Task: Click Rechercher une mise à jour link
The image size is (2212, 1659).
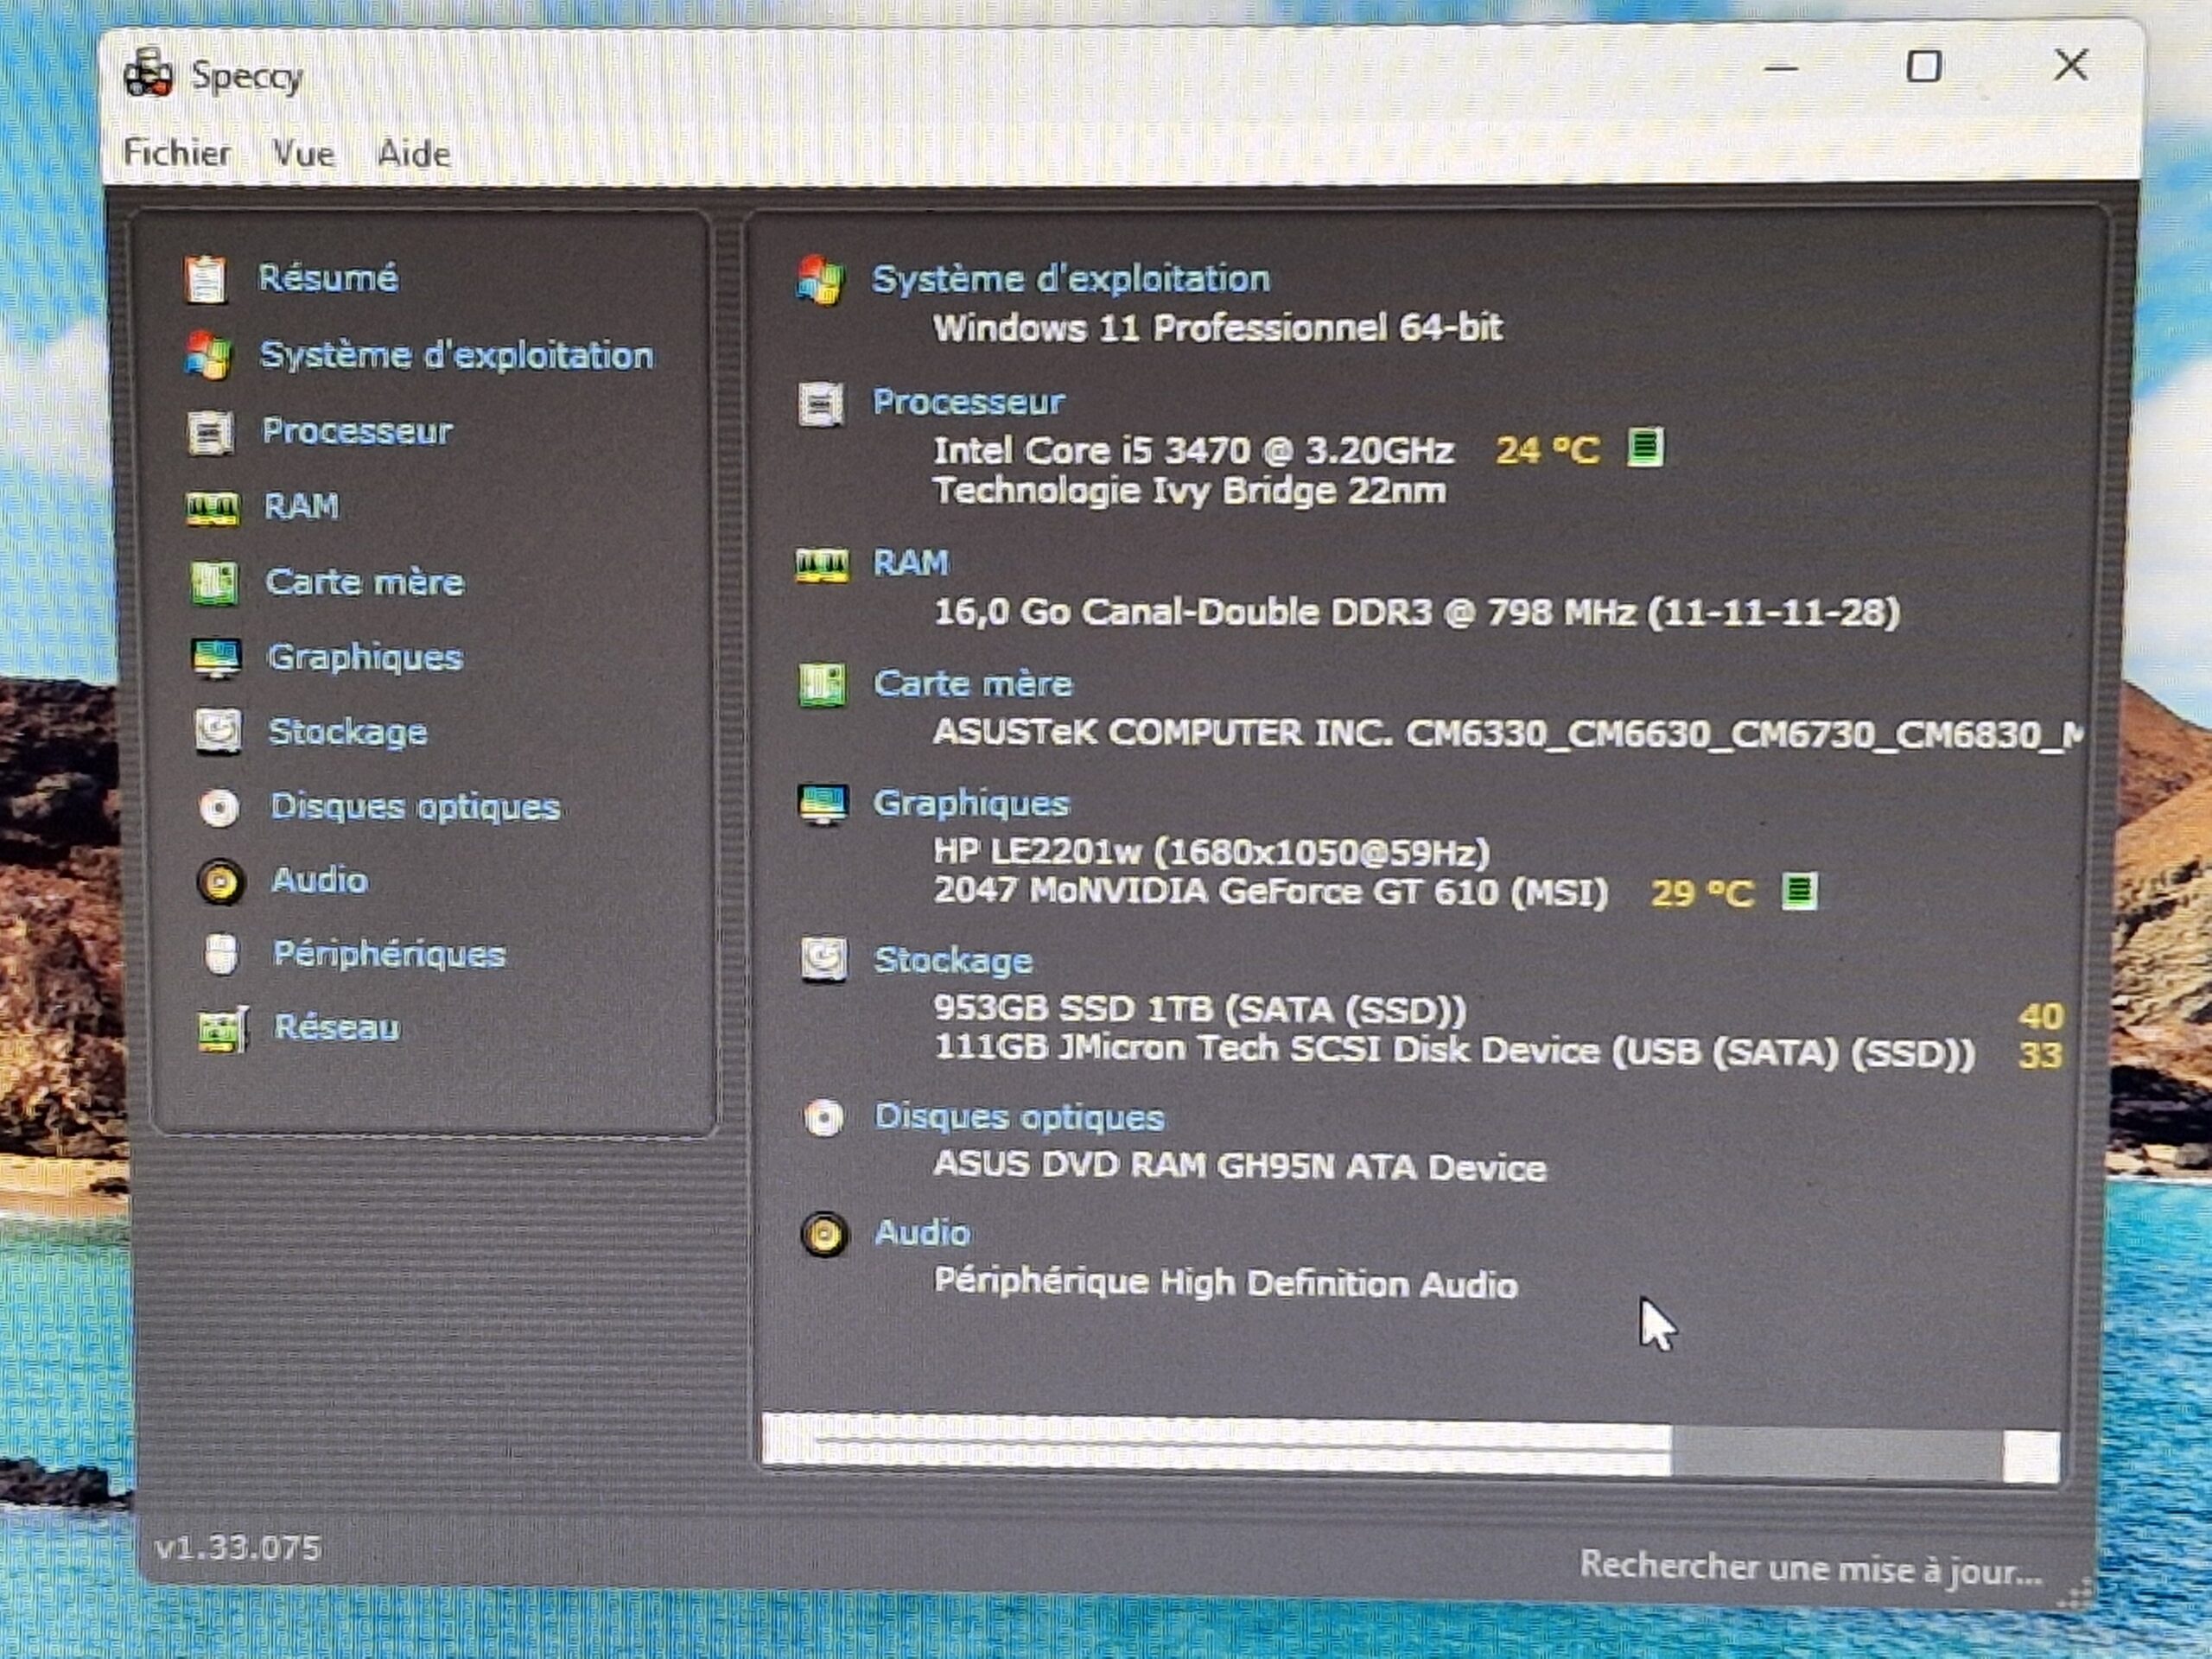Action: click(1810, 1567)
